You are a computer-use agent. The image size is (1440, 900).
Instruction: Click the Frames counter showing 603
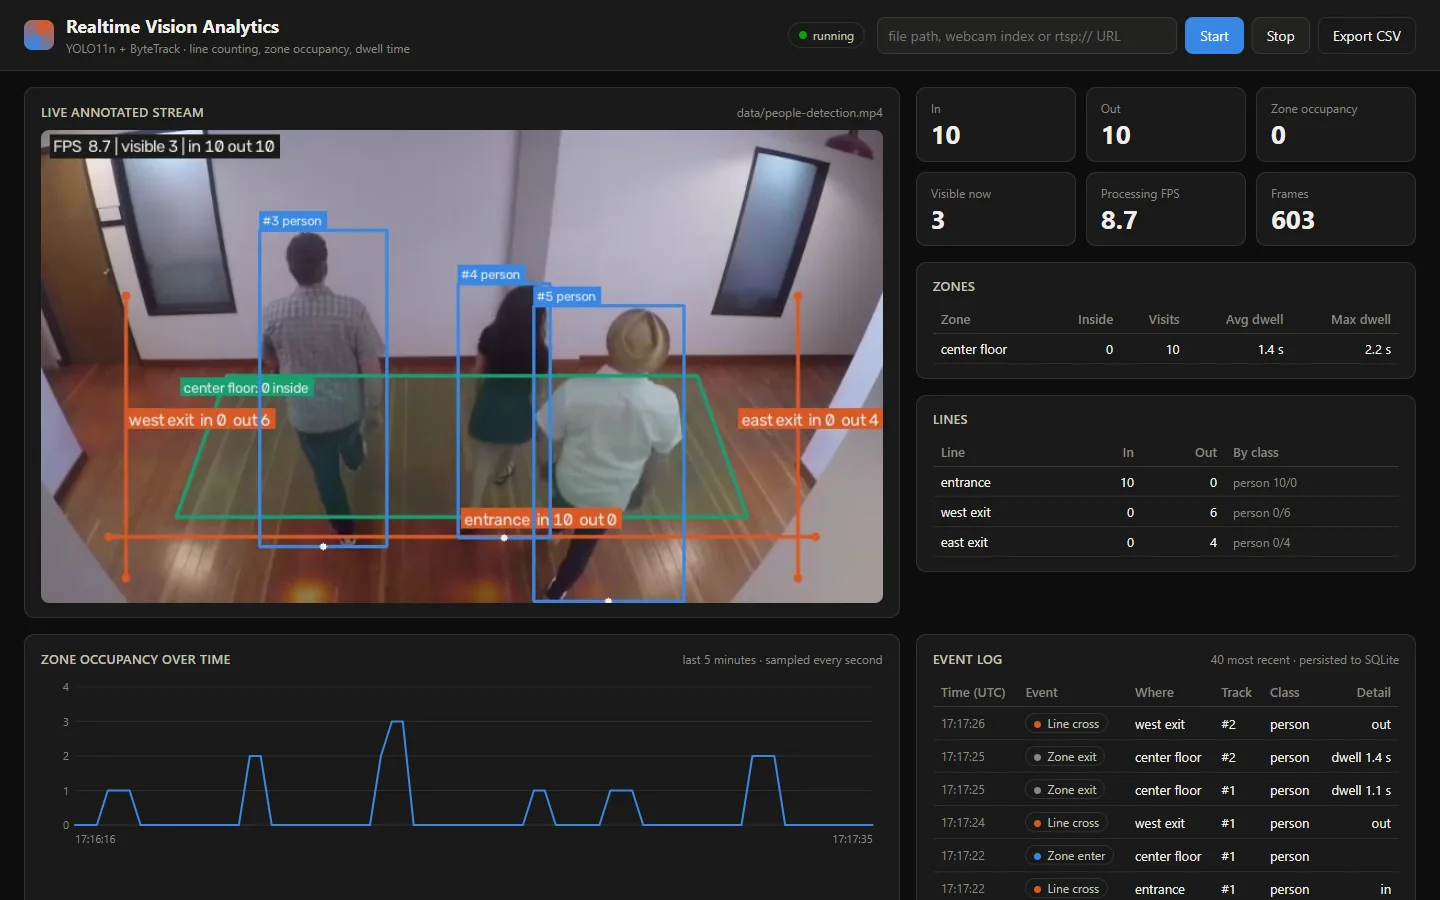click(x=1336, y=209)
